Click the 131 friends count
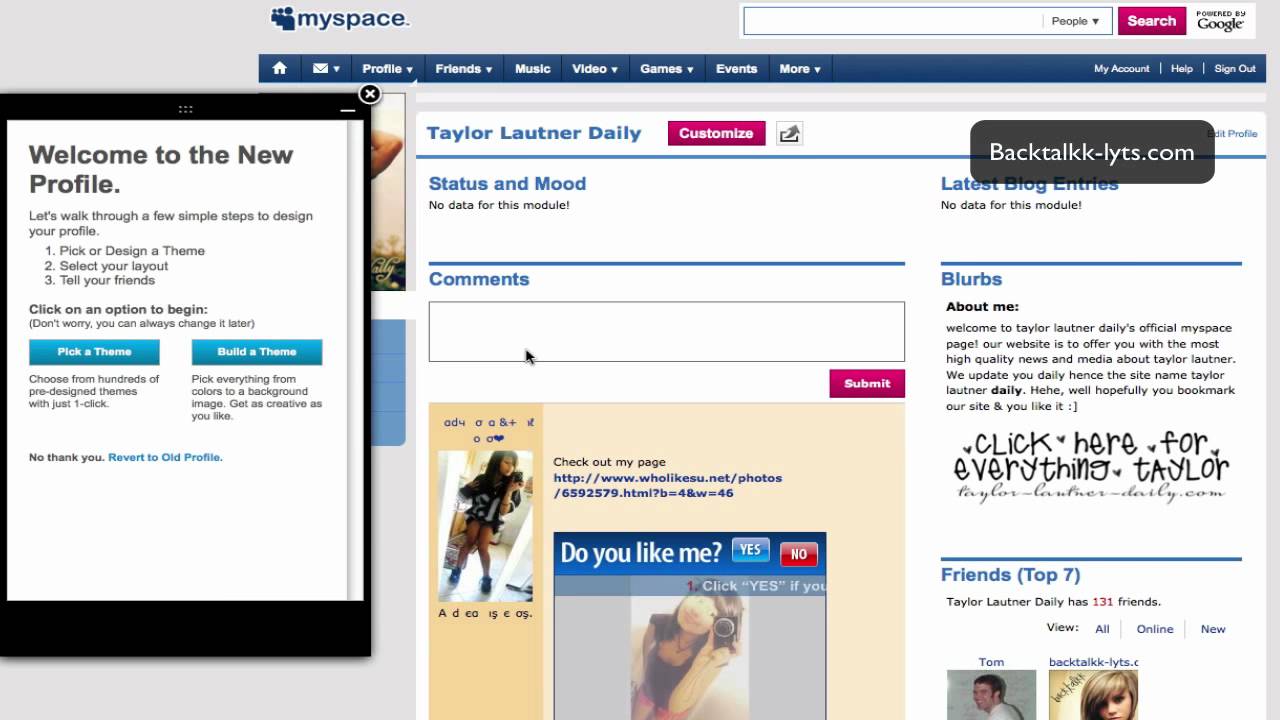This screenshot has height=720, width=1280. (1103, 602)
